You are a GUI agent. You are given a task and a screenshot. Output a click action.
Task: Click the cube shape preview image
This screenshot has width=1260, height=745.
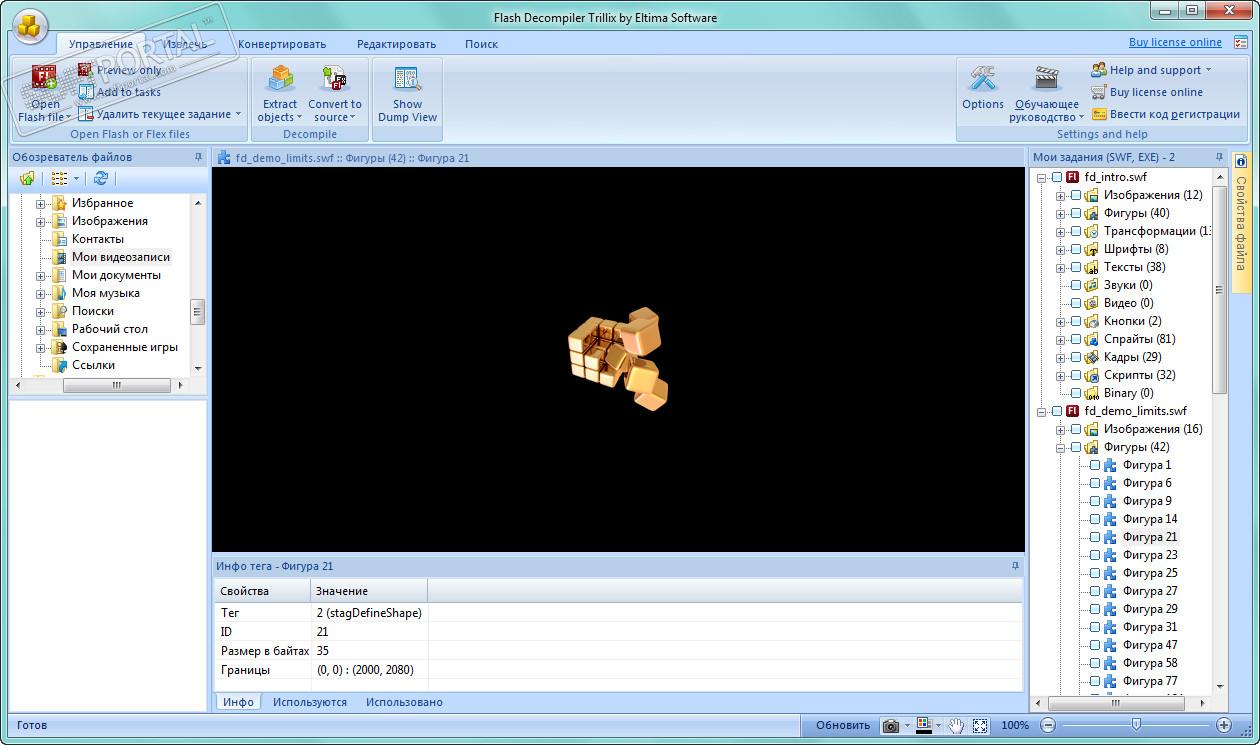(618, 359)
